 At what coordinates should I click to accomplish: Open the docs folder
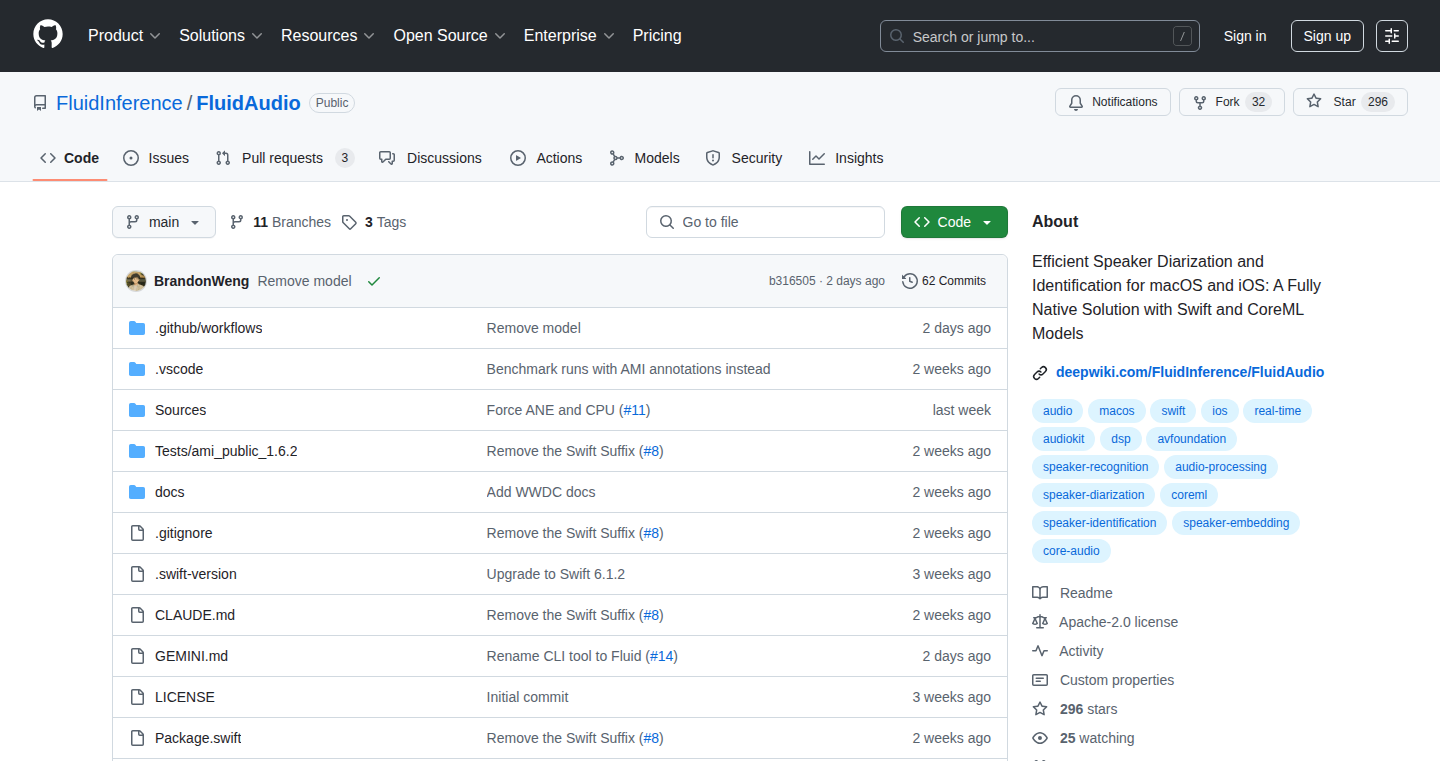tap(170, 492)
